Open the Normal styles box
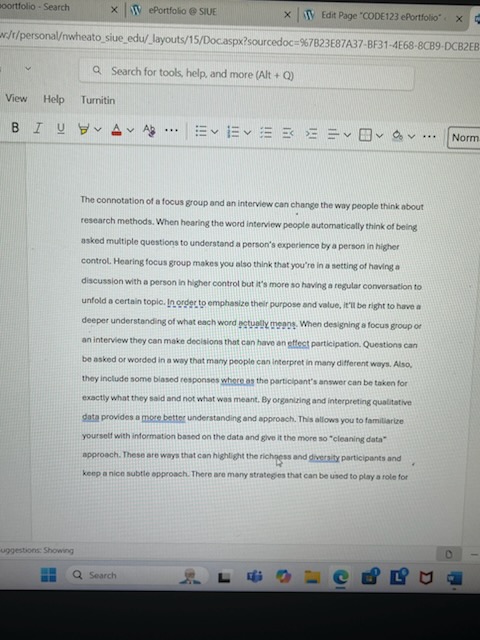Screen dimensions: 480x640 464,138
